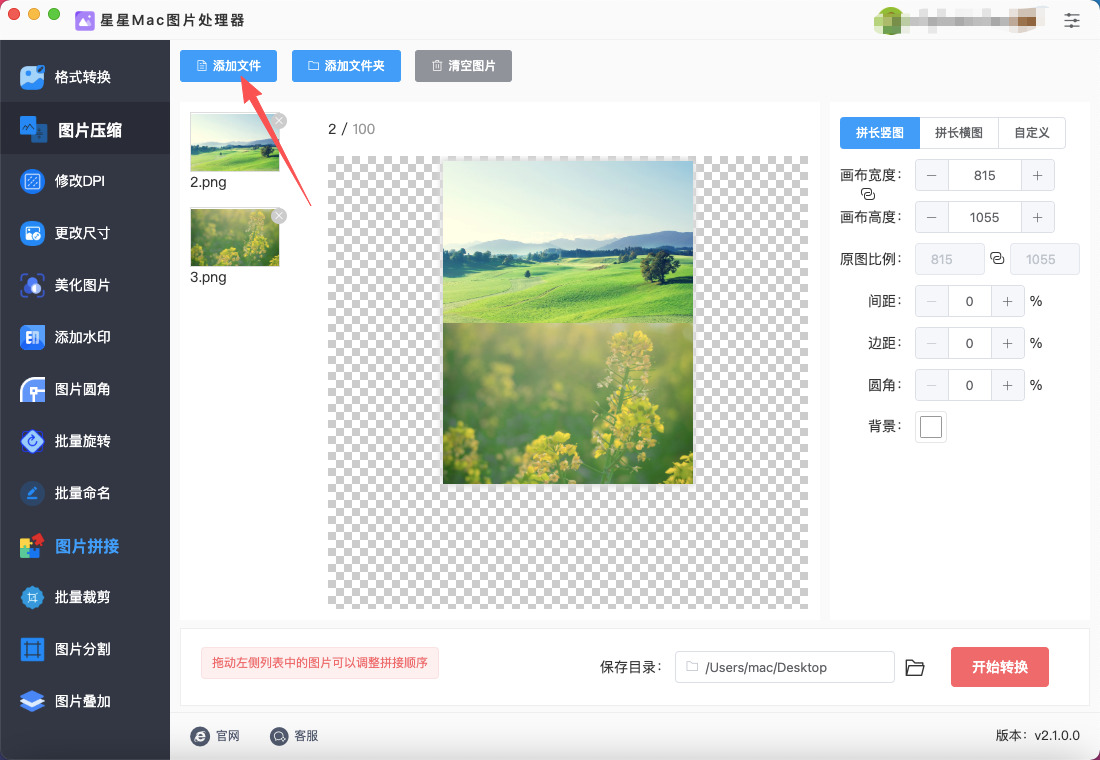Click 清空图片 clear images button
This screenshot has width=1100, height=760.
click(464, 66)
